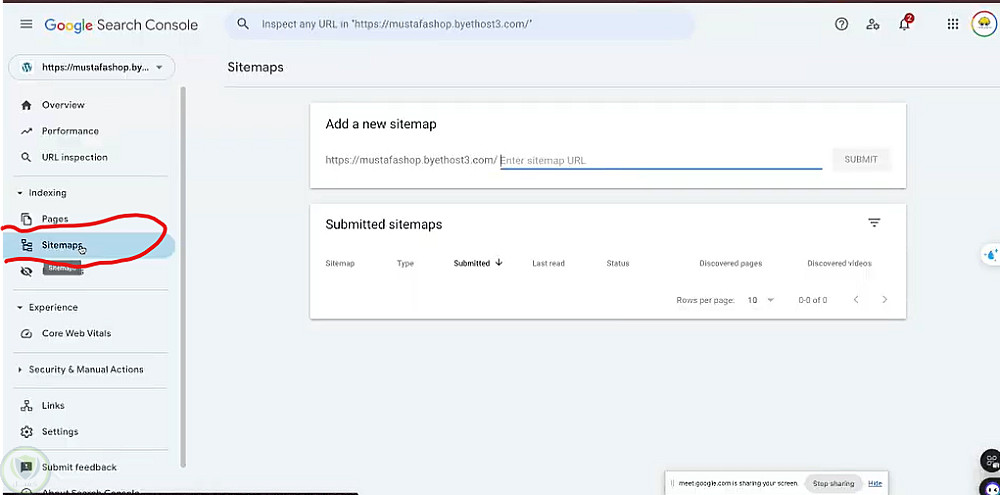Open the hamburger main menu
This screenshot has width=1000, height=495.
(x=26, y=24)
